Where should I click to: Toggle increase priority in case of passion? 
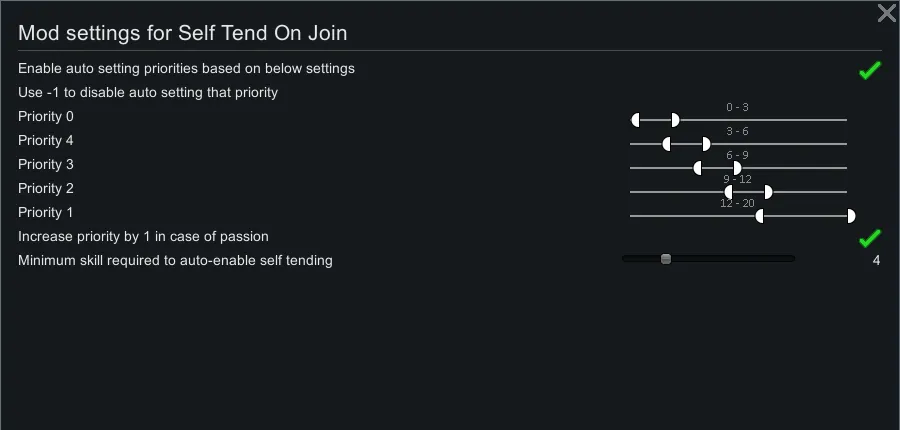[869, 238]
